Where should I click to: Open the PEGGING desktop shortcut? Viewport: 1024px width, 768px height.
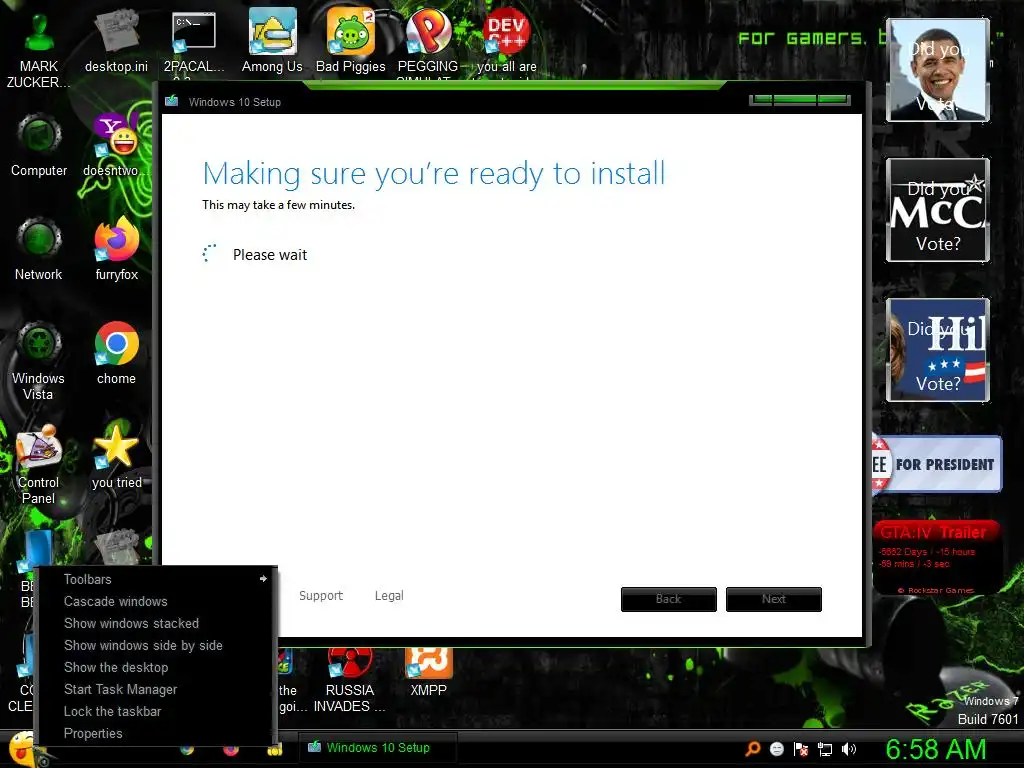[428, 41]
